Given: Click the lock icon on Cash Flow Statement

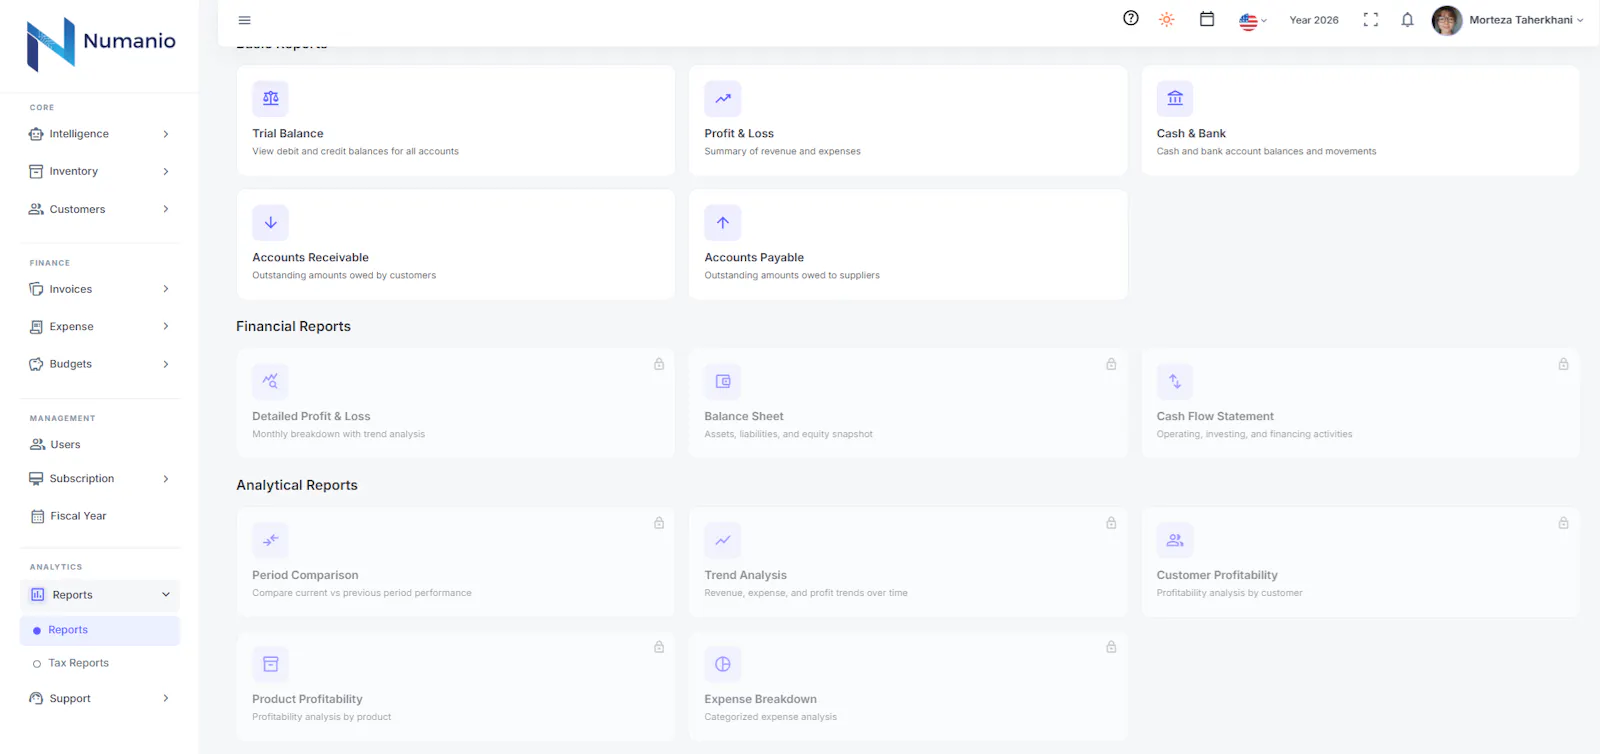Looking at the screenshot, I should (x=1563, y=364).
